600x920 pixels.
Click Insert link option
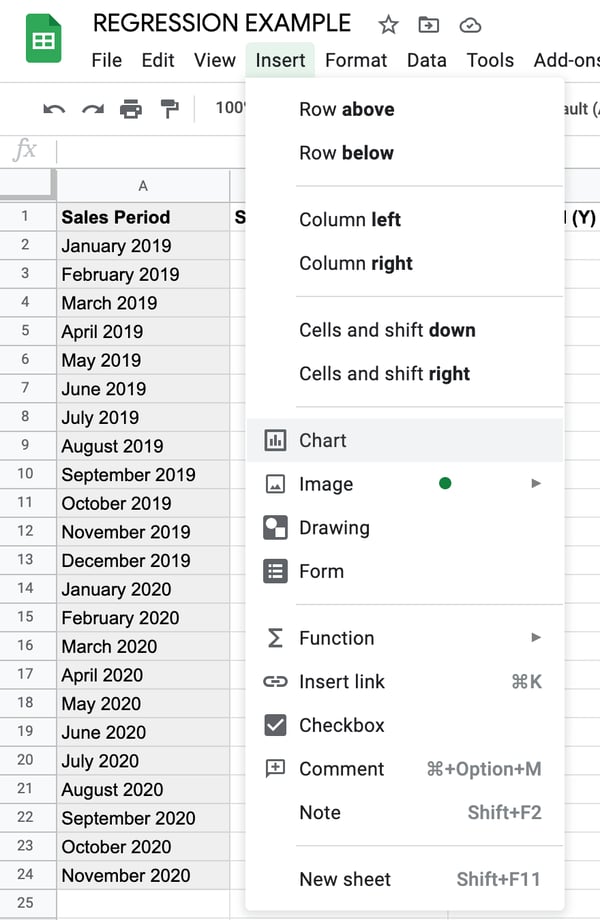click(341, 682)
